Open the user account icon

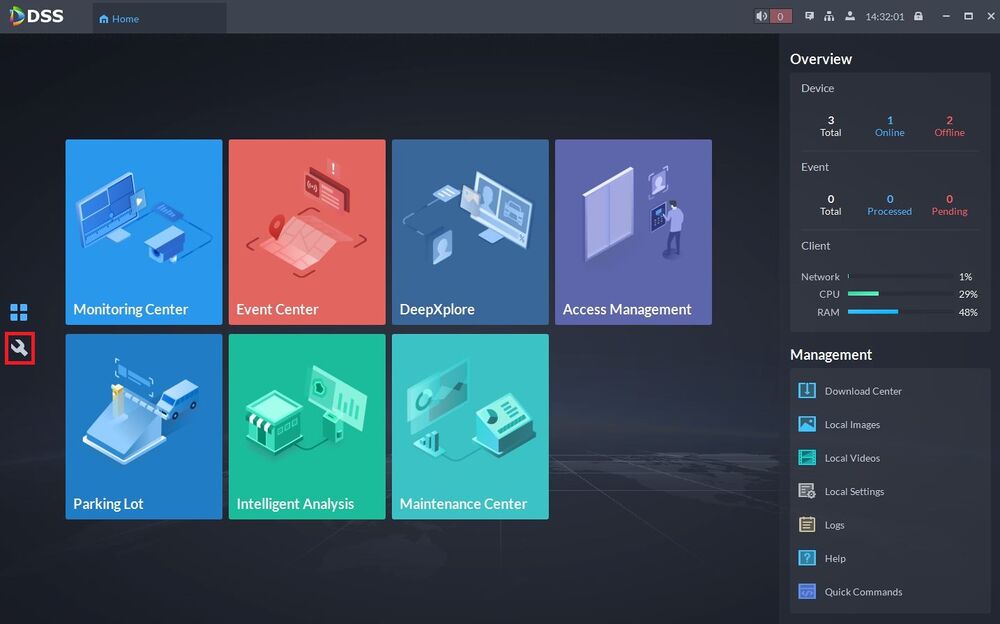[x=849, y=16]
